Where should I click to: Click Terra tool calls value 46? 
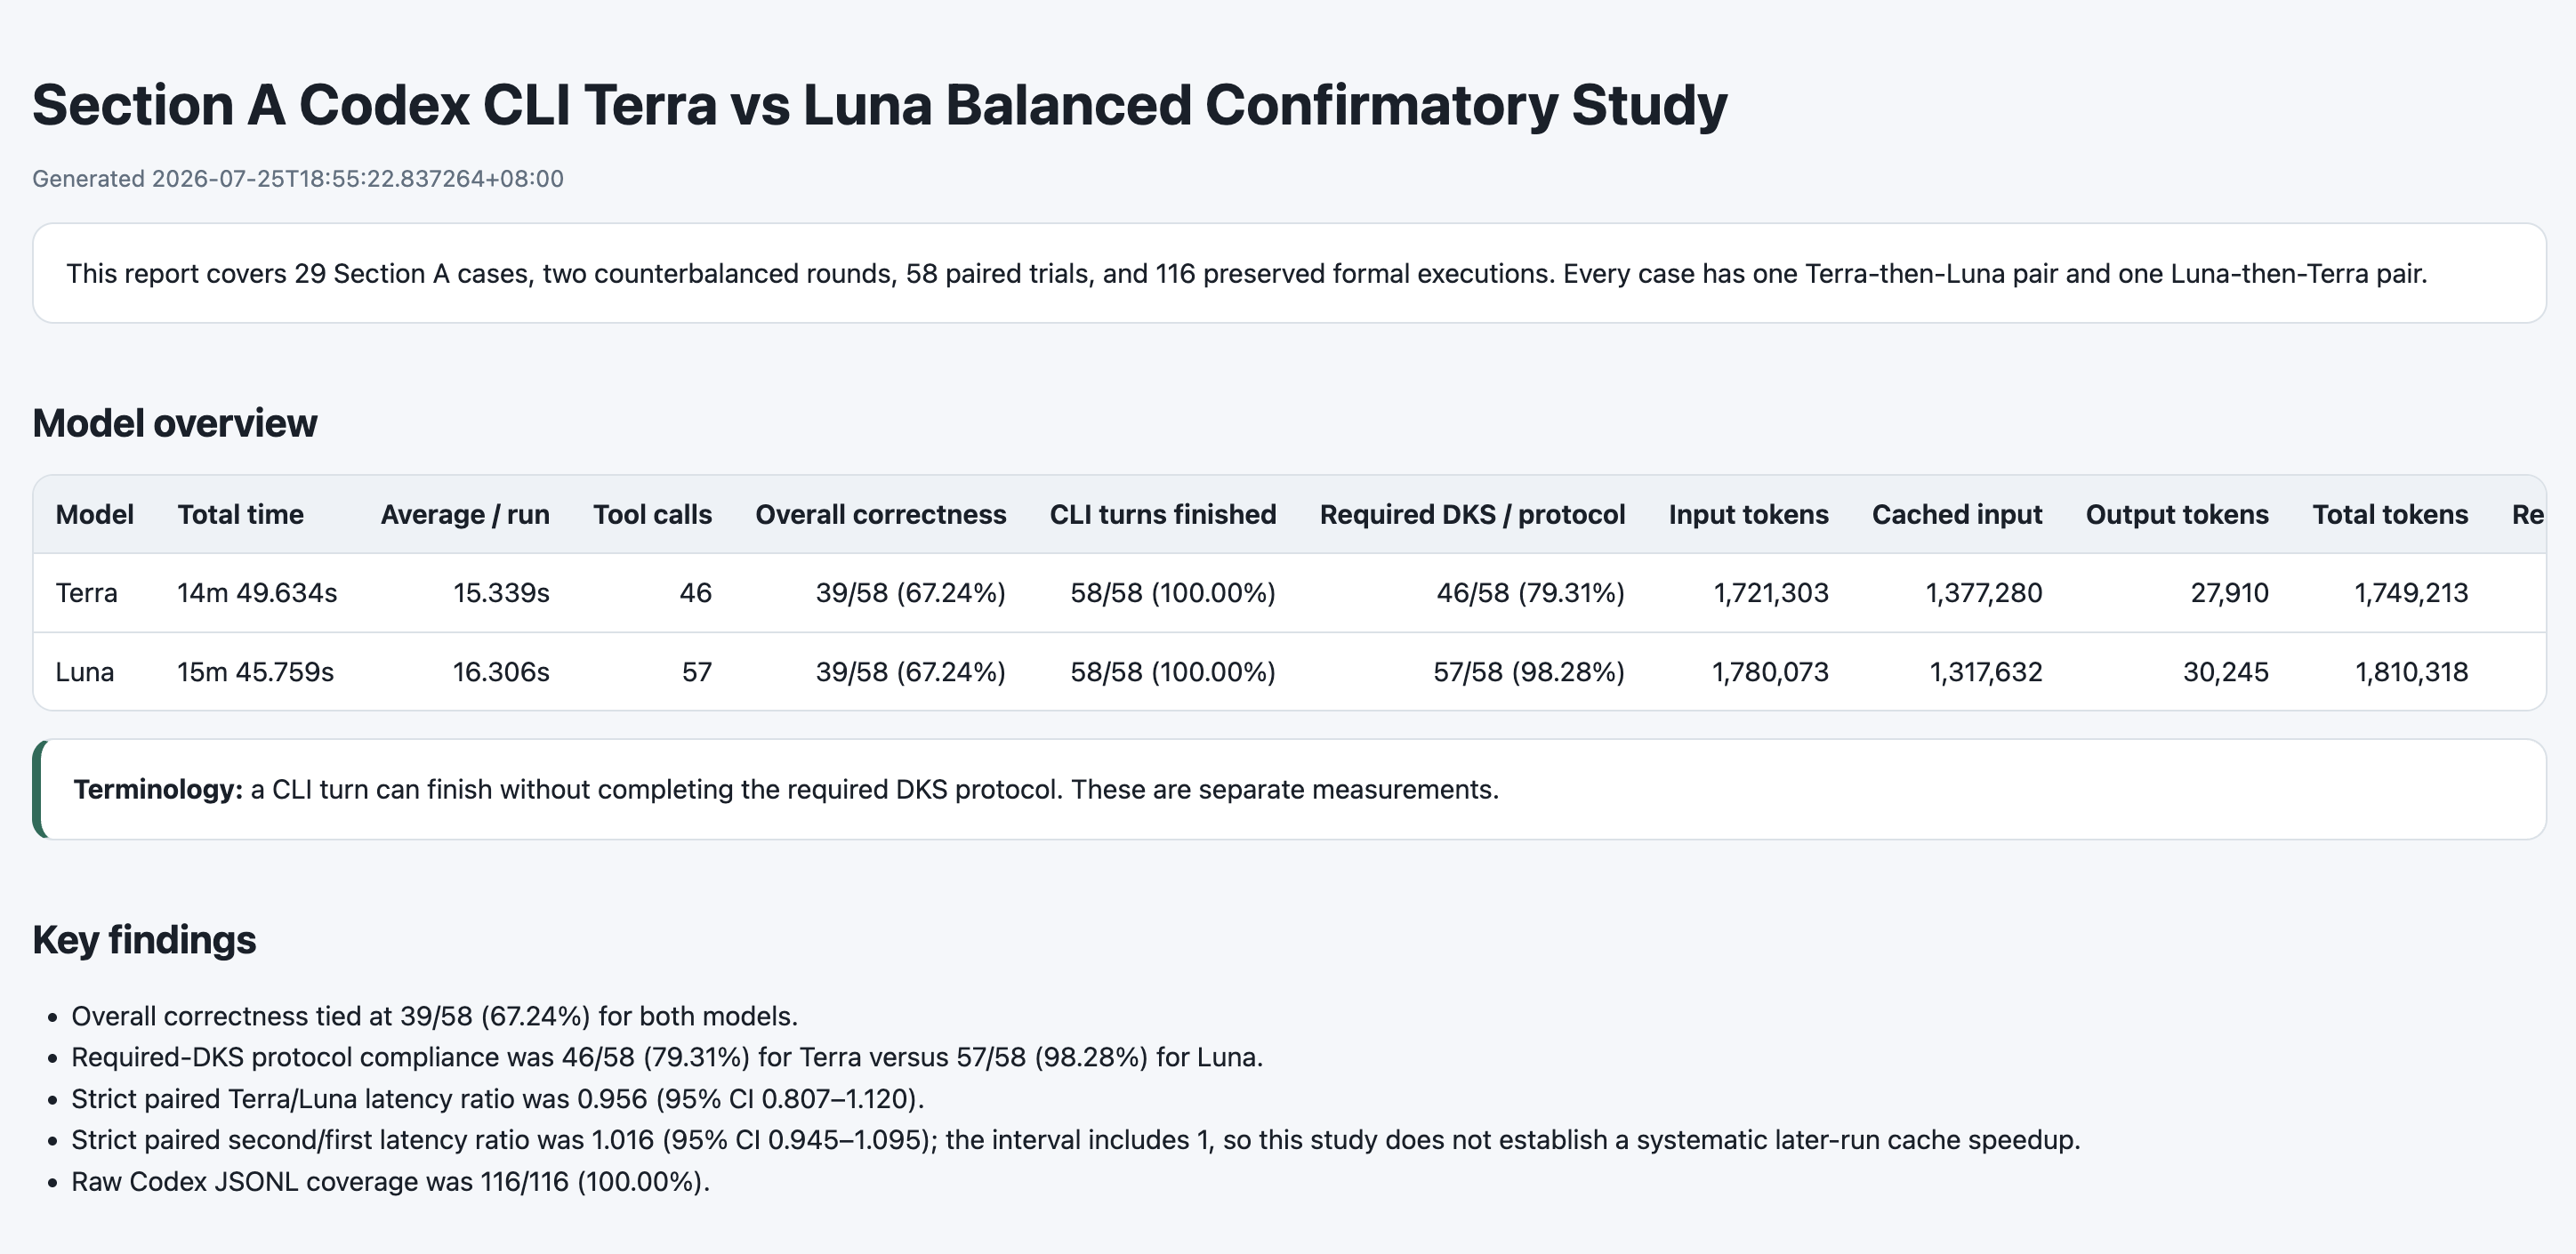click(695, 593)
